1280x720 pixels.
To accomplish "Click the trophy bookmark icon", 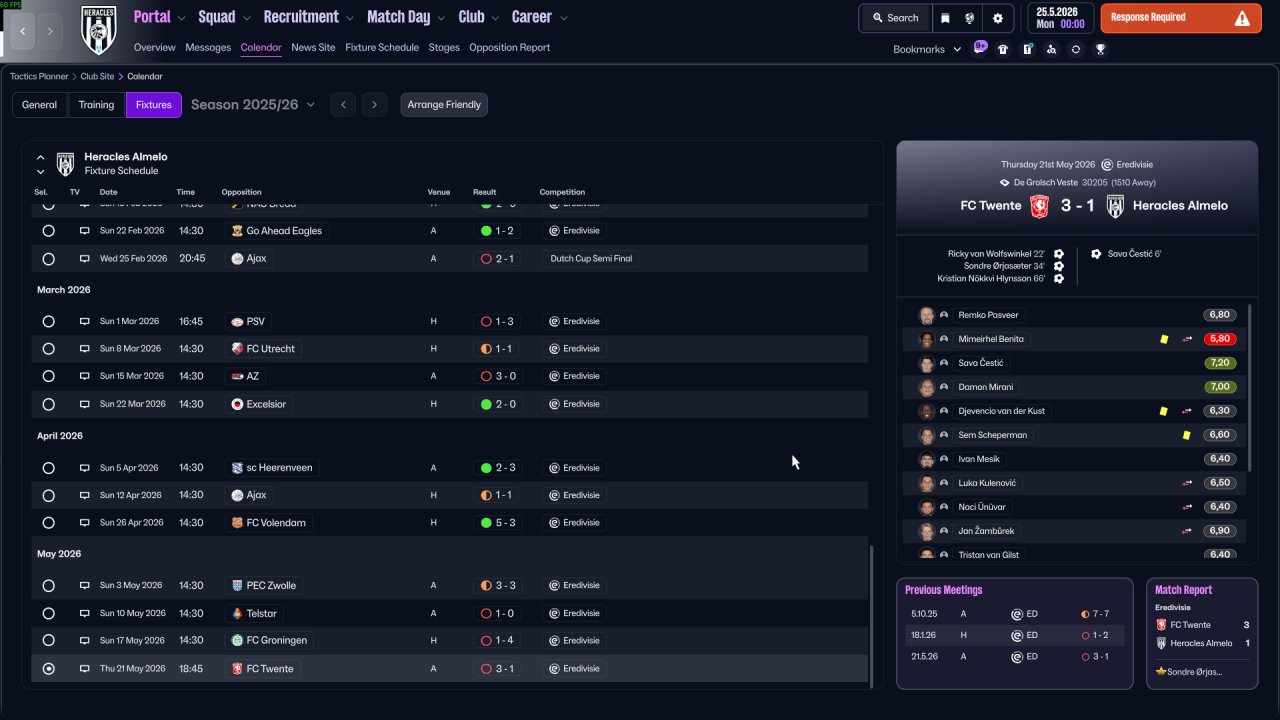I will pyautogui.click(x=1100, y=49).
